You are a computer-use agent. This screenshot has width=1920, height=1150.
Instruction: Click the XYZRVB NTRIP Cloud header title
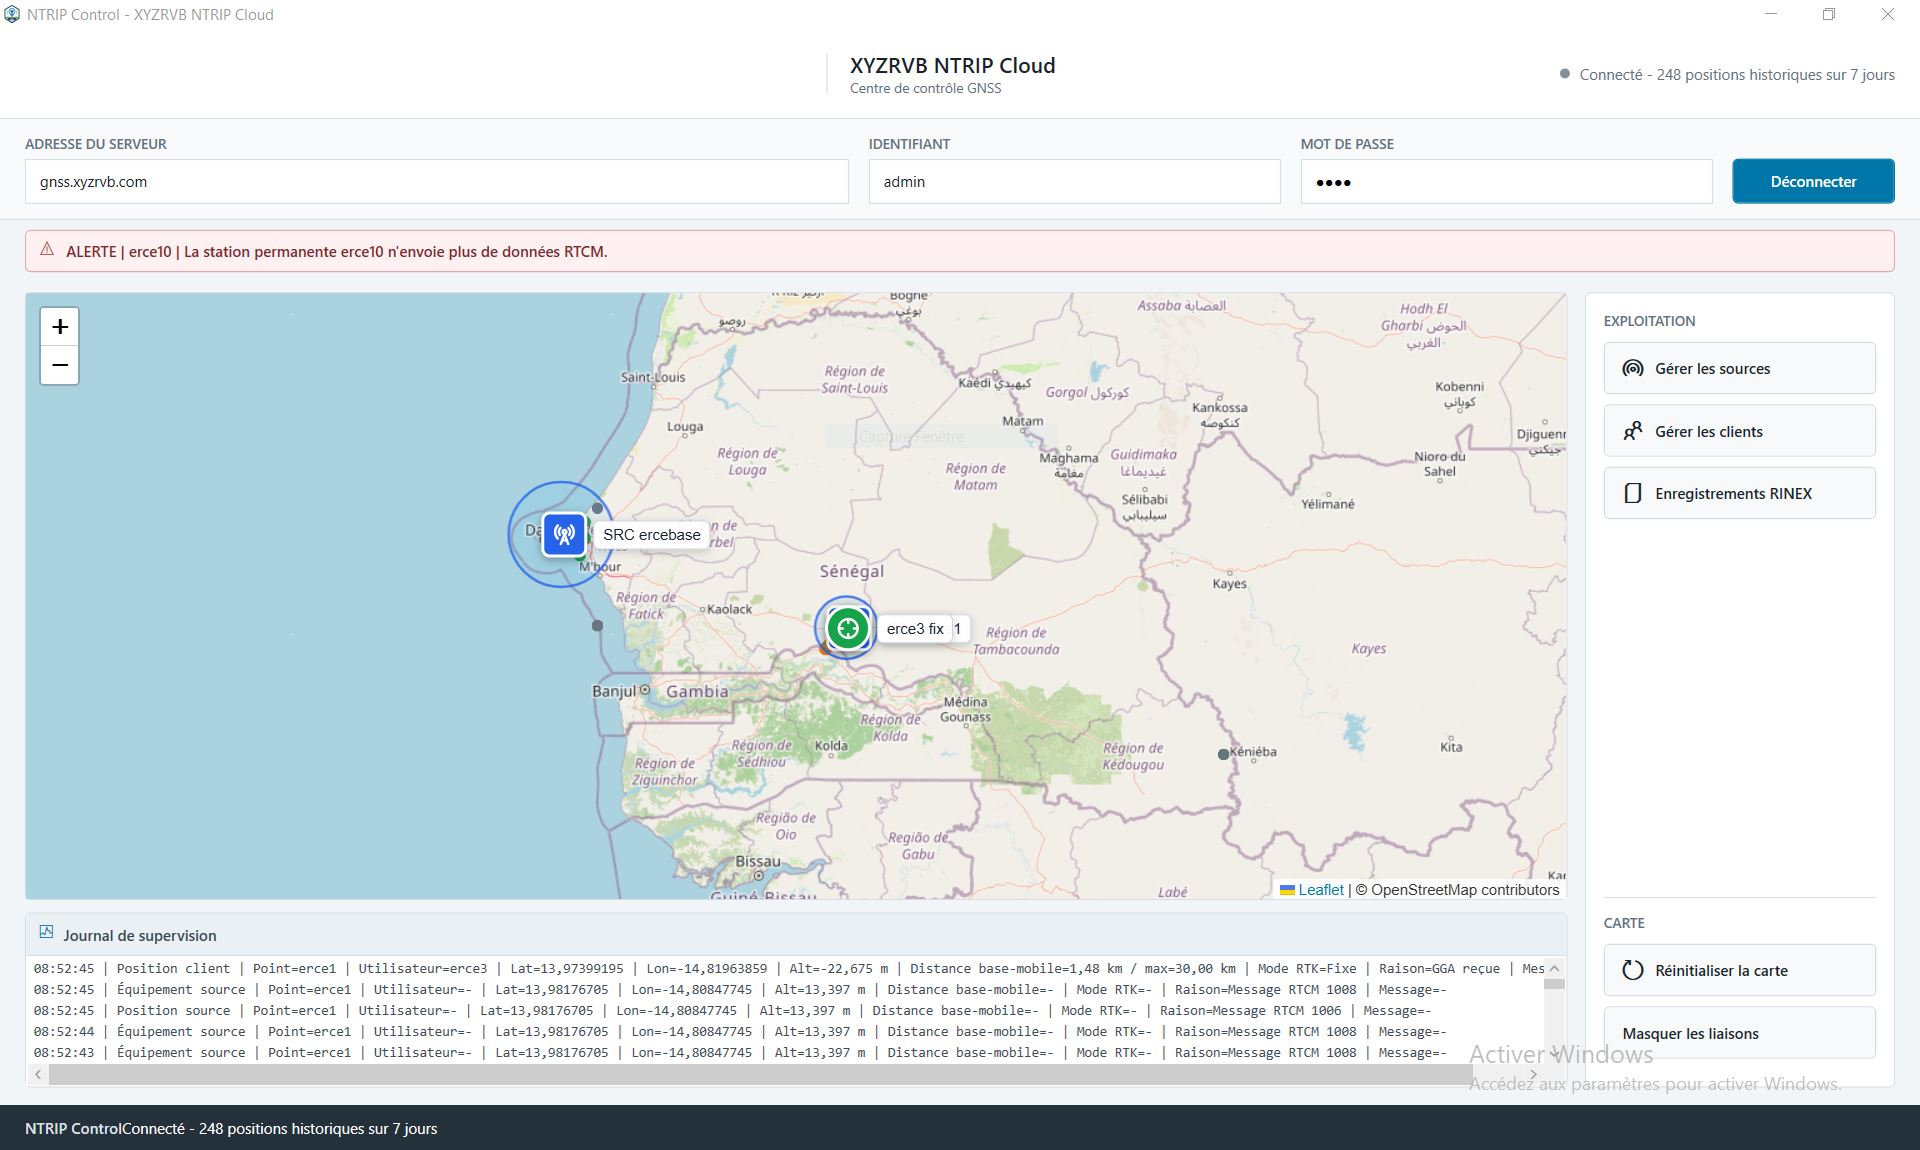tap(952, 65)
